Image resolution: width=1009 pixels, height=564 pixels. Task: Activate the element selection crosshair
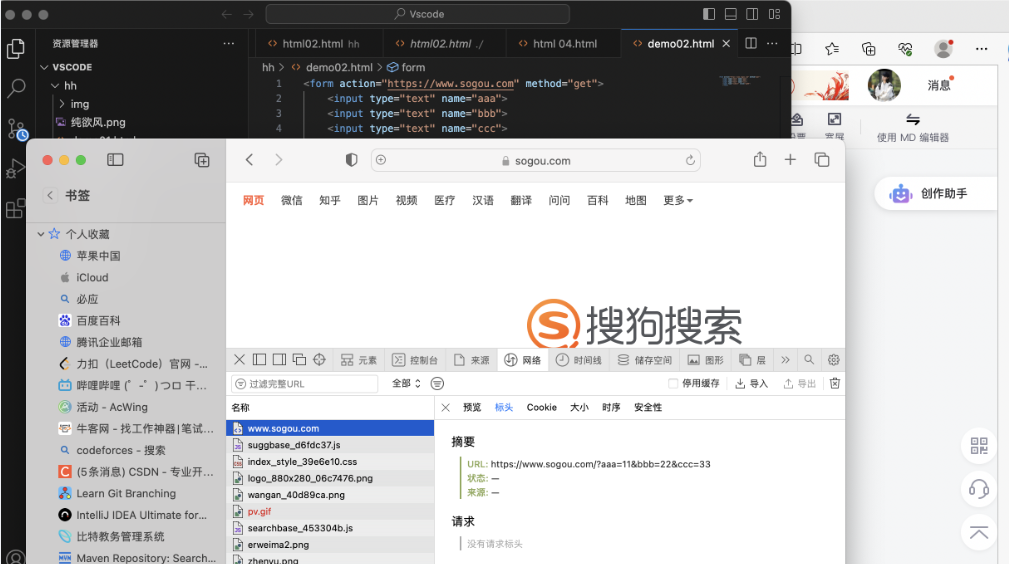(x=319, y=359)
